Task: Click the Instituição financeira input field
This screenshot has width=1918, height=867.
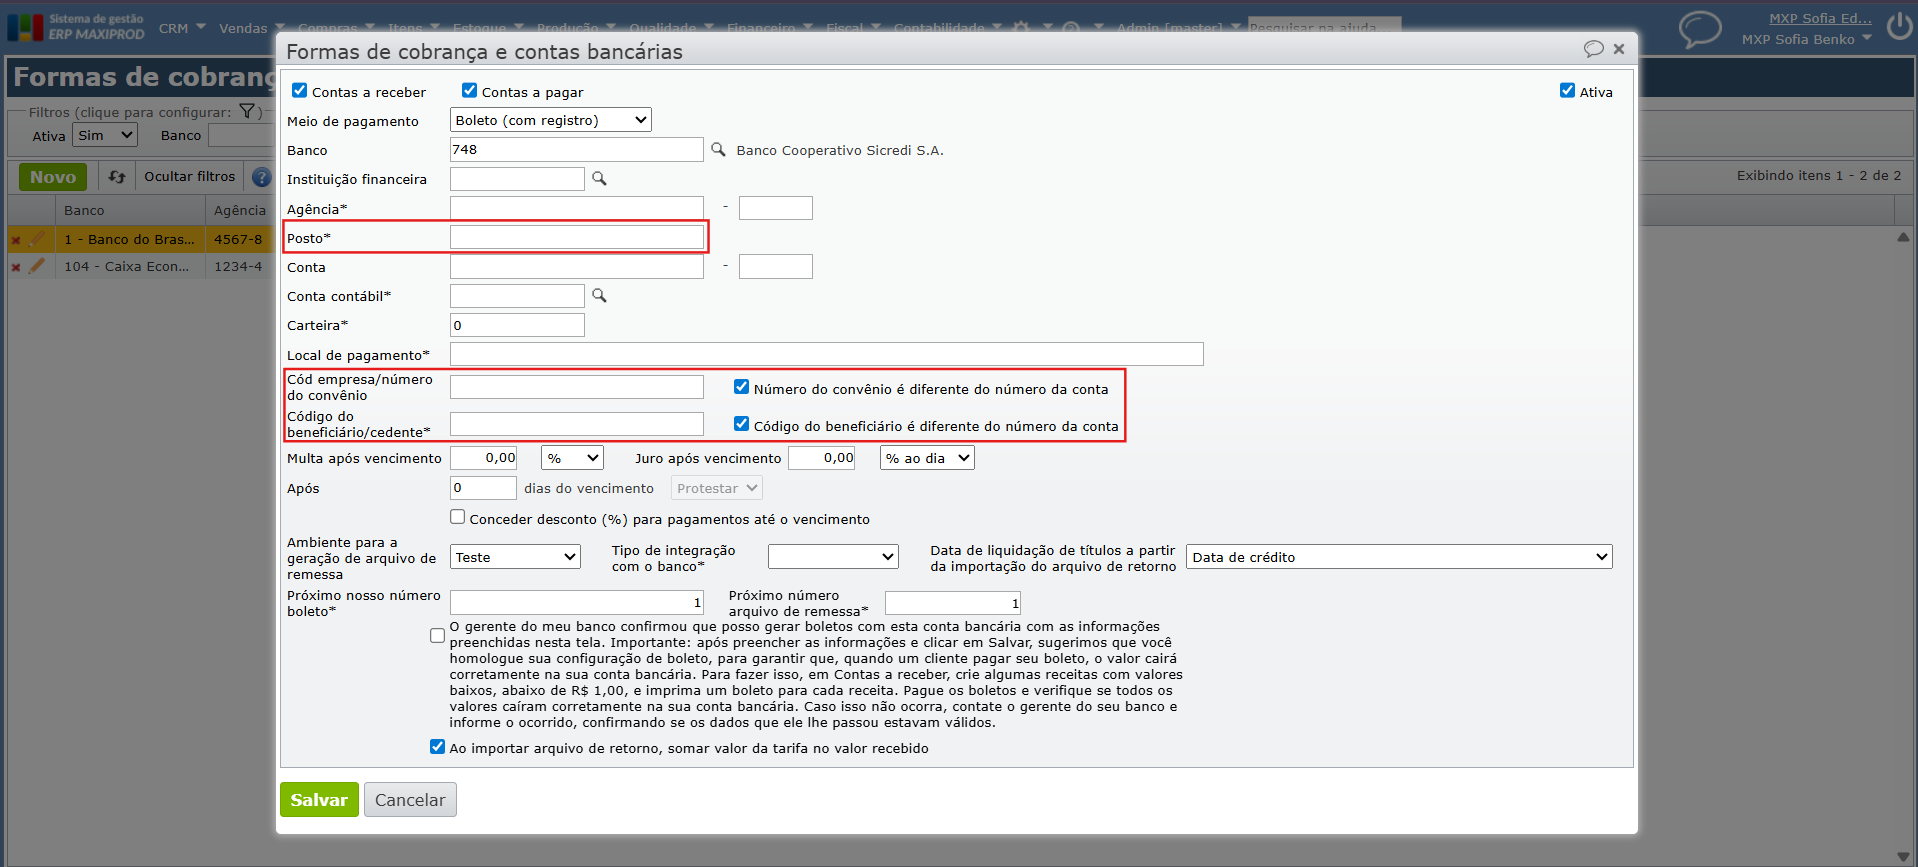Action: (x=517, y=179)
